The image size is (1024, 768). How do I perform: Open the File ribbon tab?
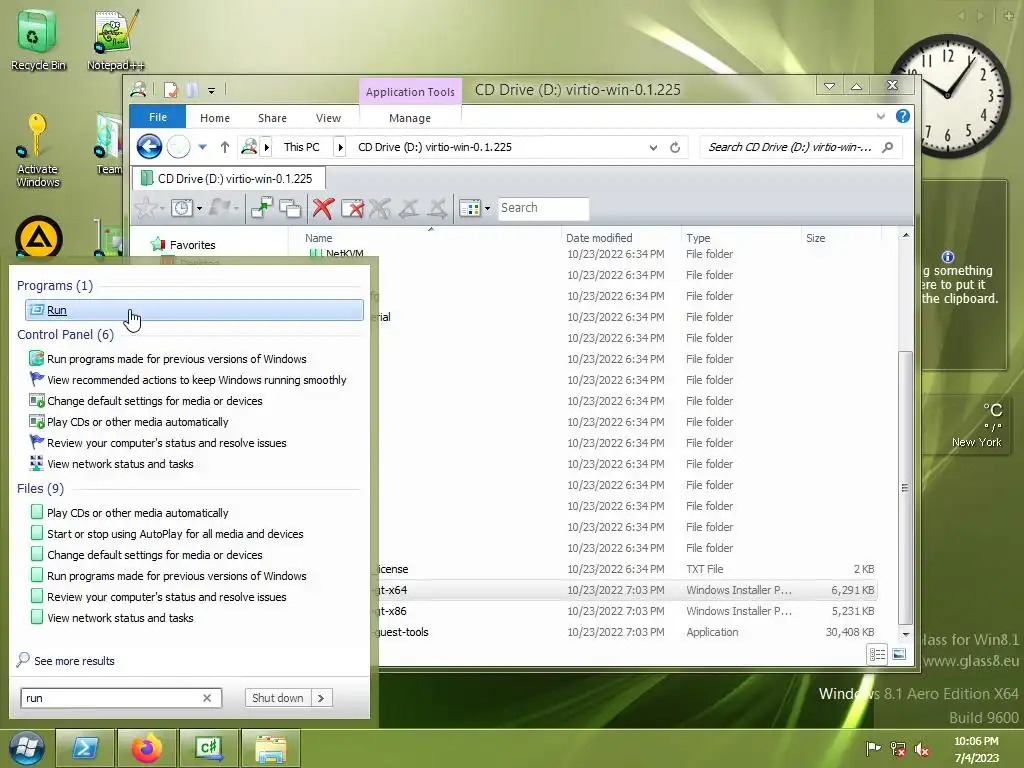(158, 117)
